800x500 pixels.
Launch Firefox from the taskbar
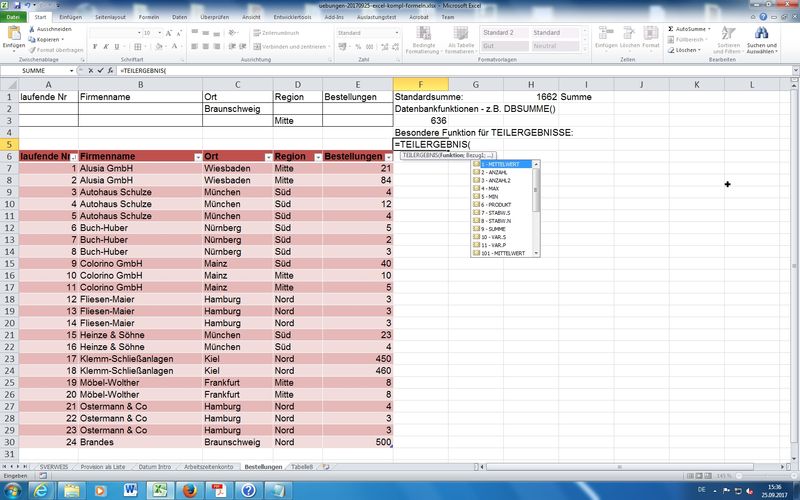click(187, 490)
